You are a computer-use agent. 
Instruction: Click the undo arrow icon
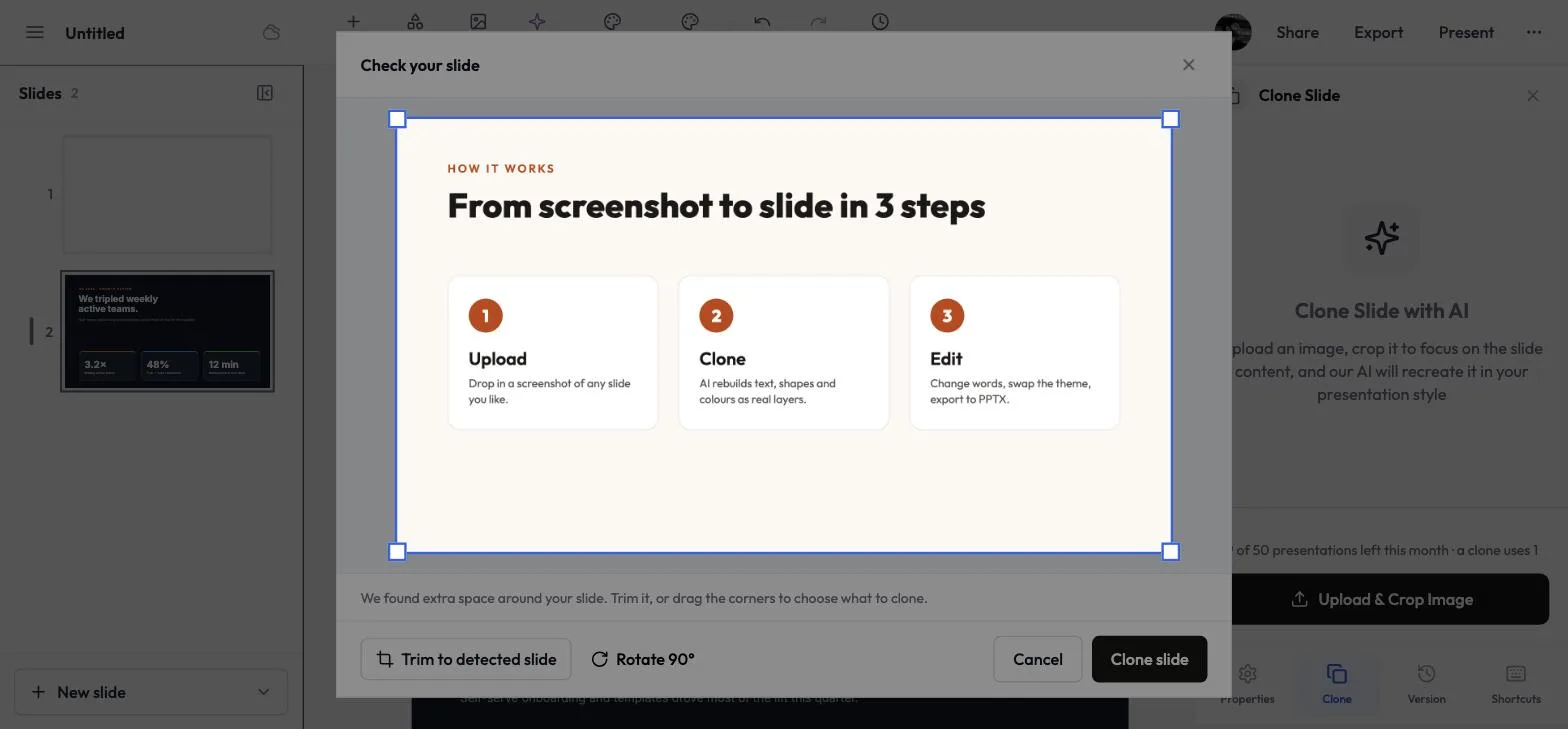[x=762, y=21]
